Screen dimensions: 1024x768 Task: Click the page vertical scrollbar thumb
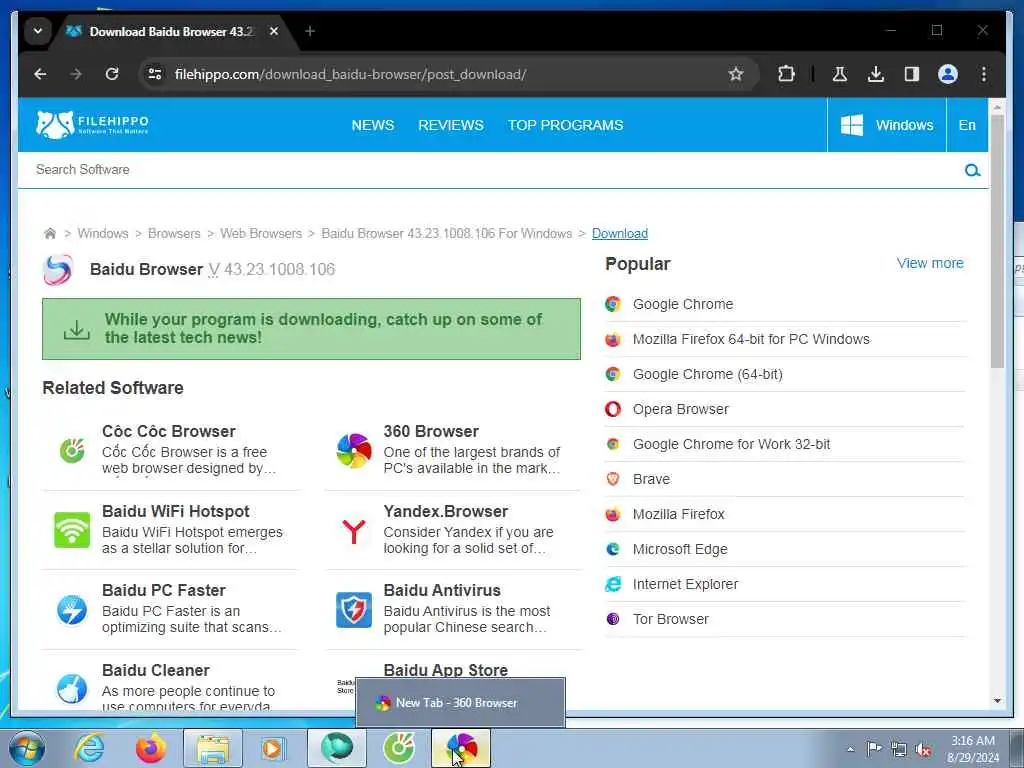pyautogui.click(x=997, y=242)
